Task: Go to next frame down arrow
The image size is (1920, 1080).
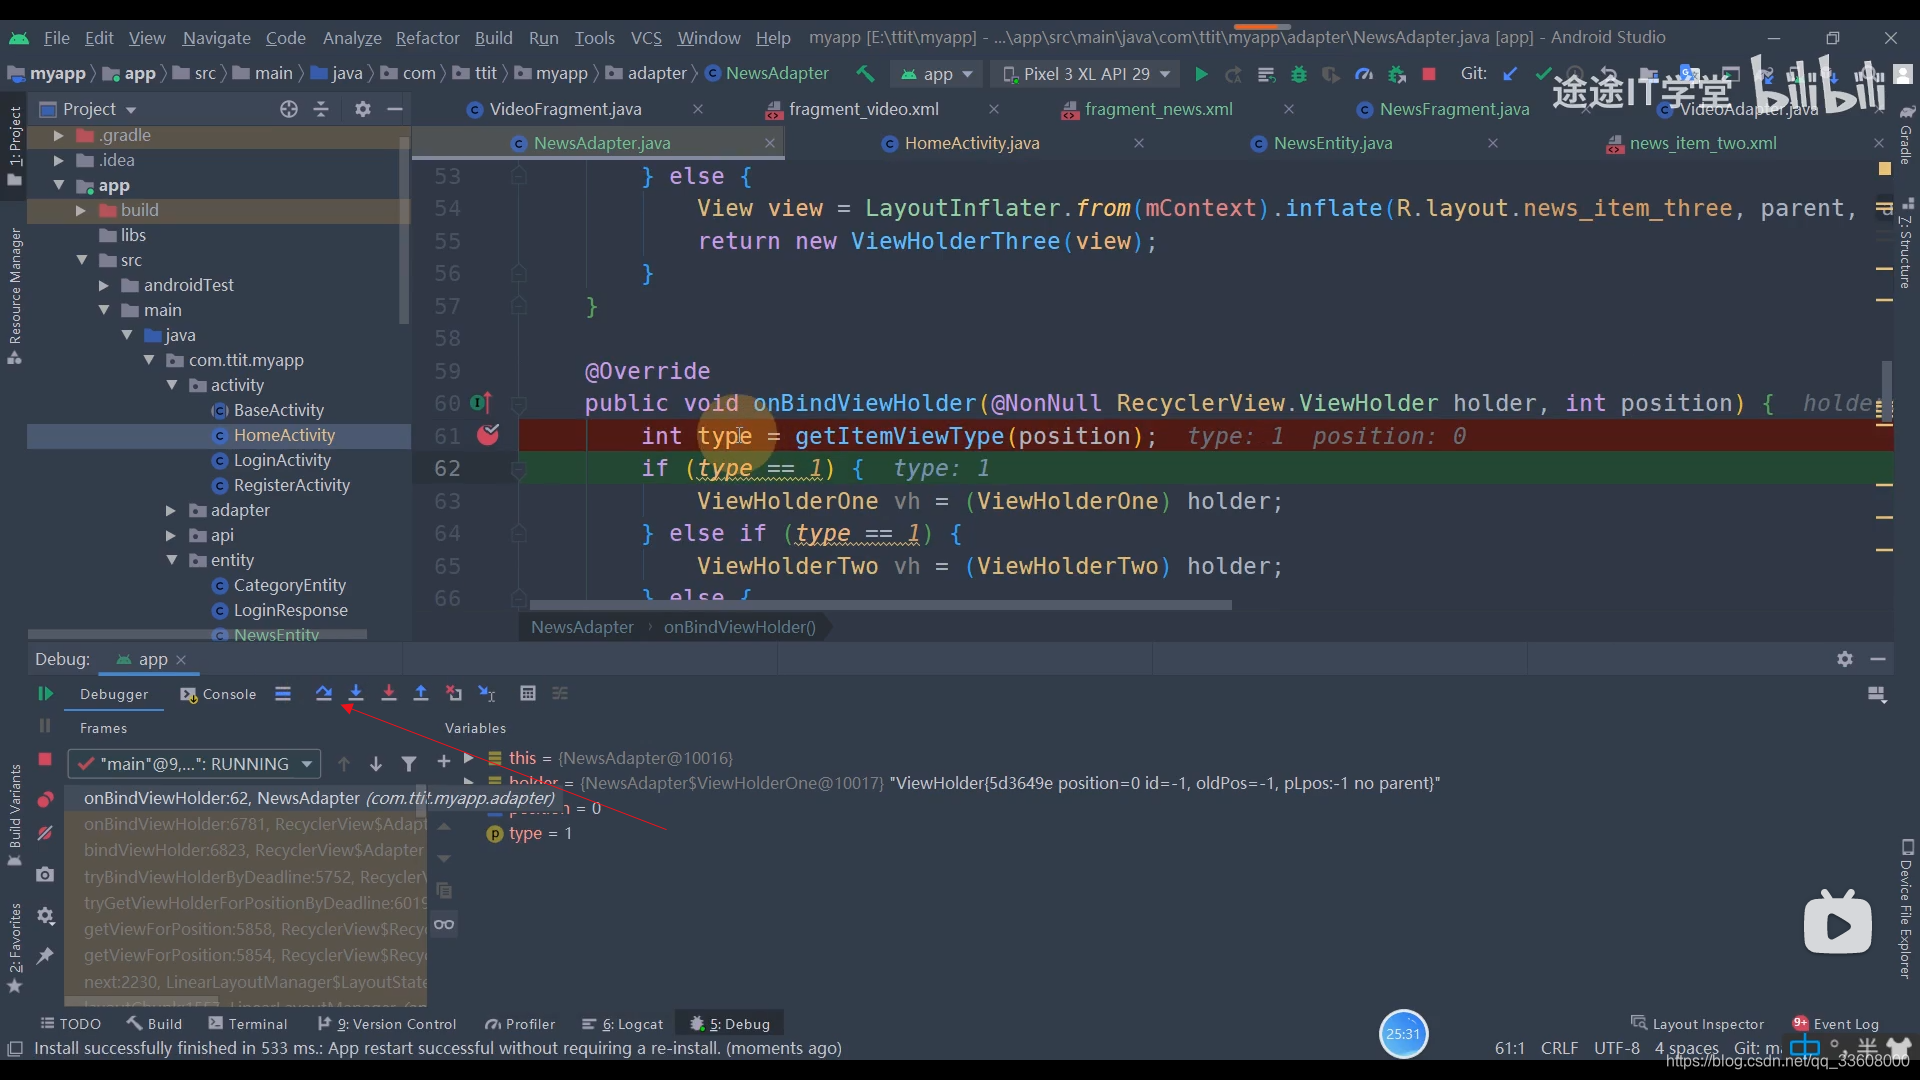Action: click(376, 764)
